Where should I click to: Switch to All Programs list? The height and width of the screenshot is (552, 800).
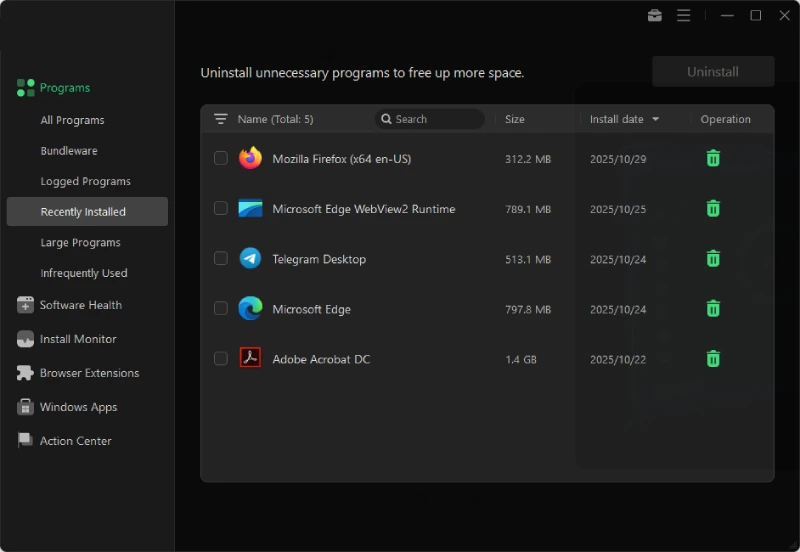tap(72, 120)
